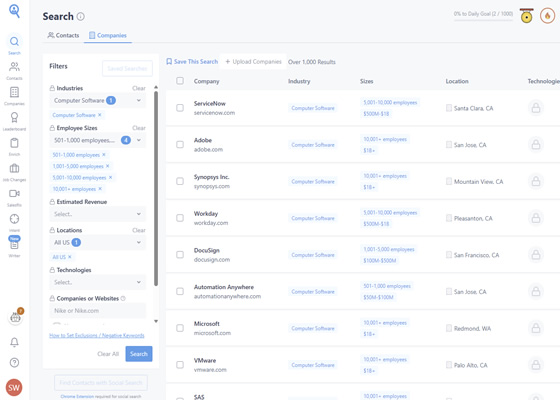Click Upload Companies button
Image resolution: width=560 pixels, height=400 pixels.
(x=253, y=61)
